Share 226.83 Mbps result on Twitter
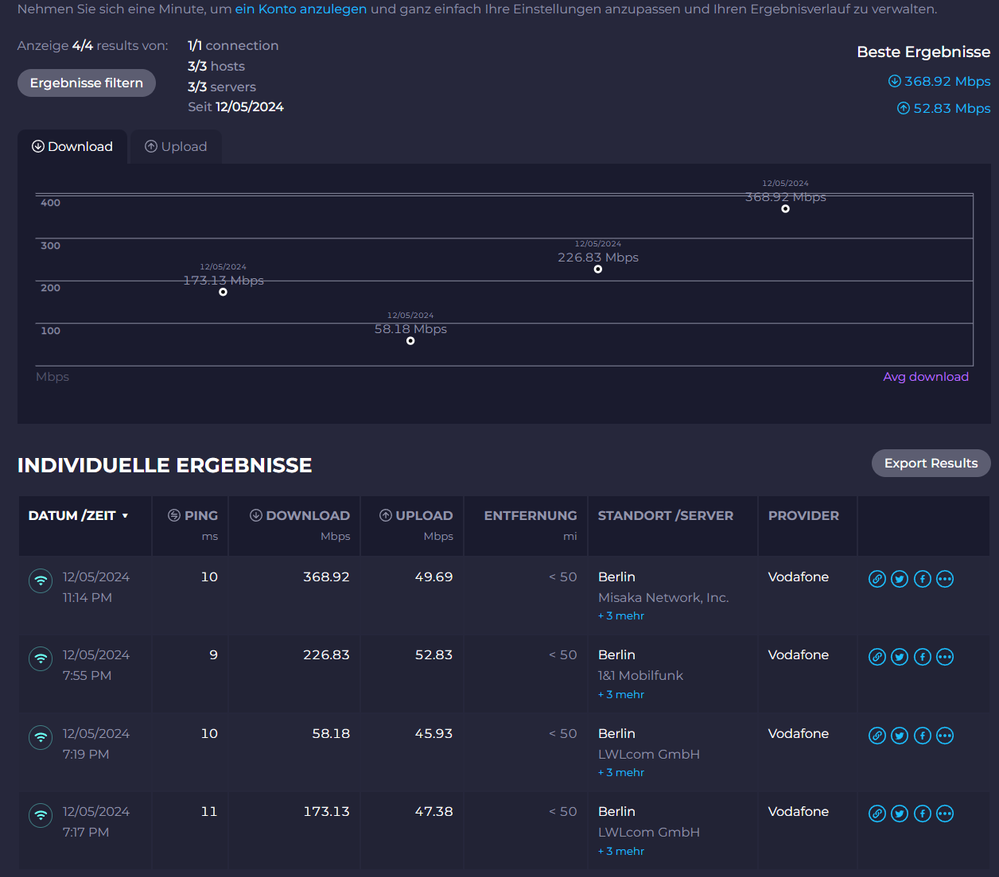The width and height of the screenshot is (999, 877). tap(900, 657)
